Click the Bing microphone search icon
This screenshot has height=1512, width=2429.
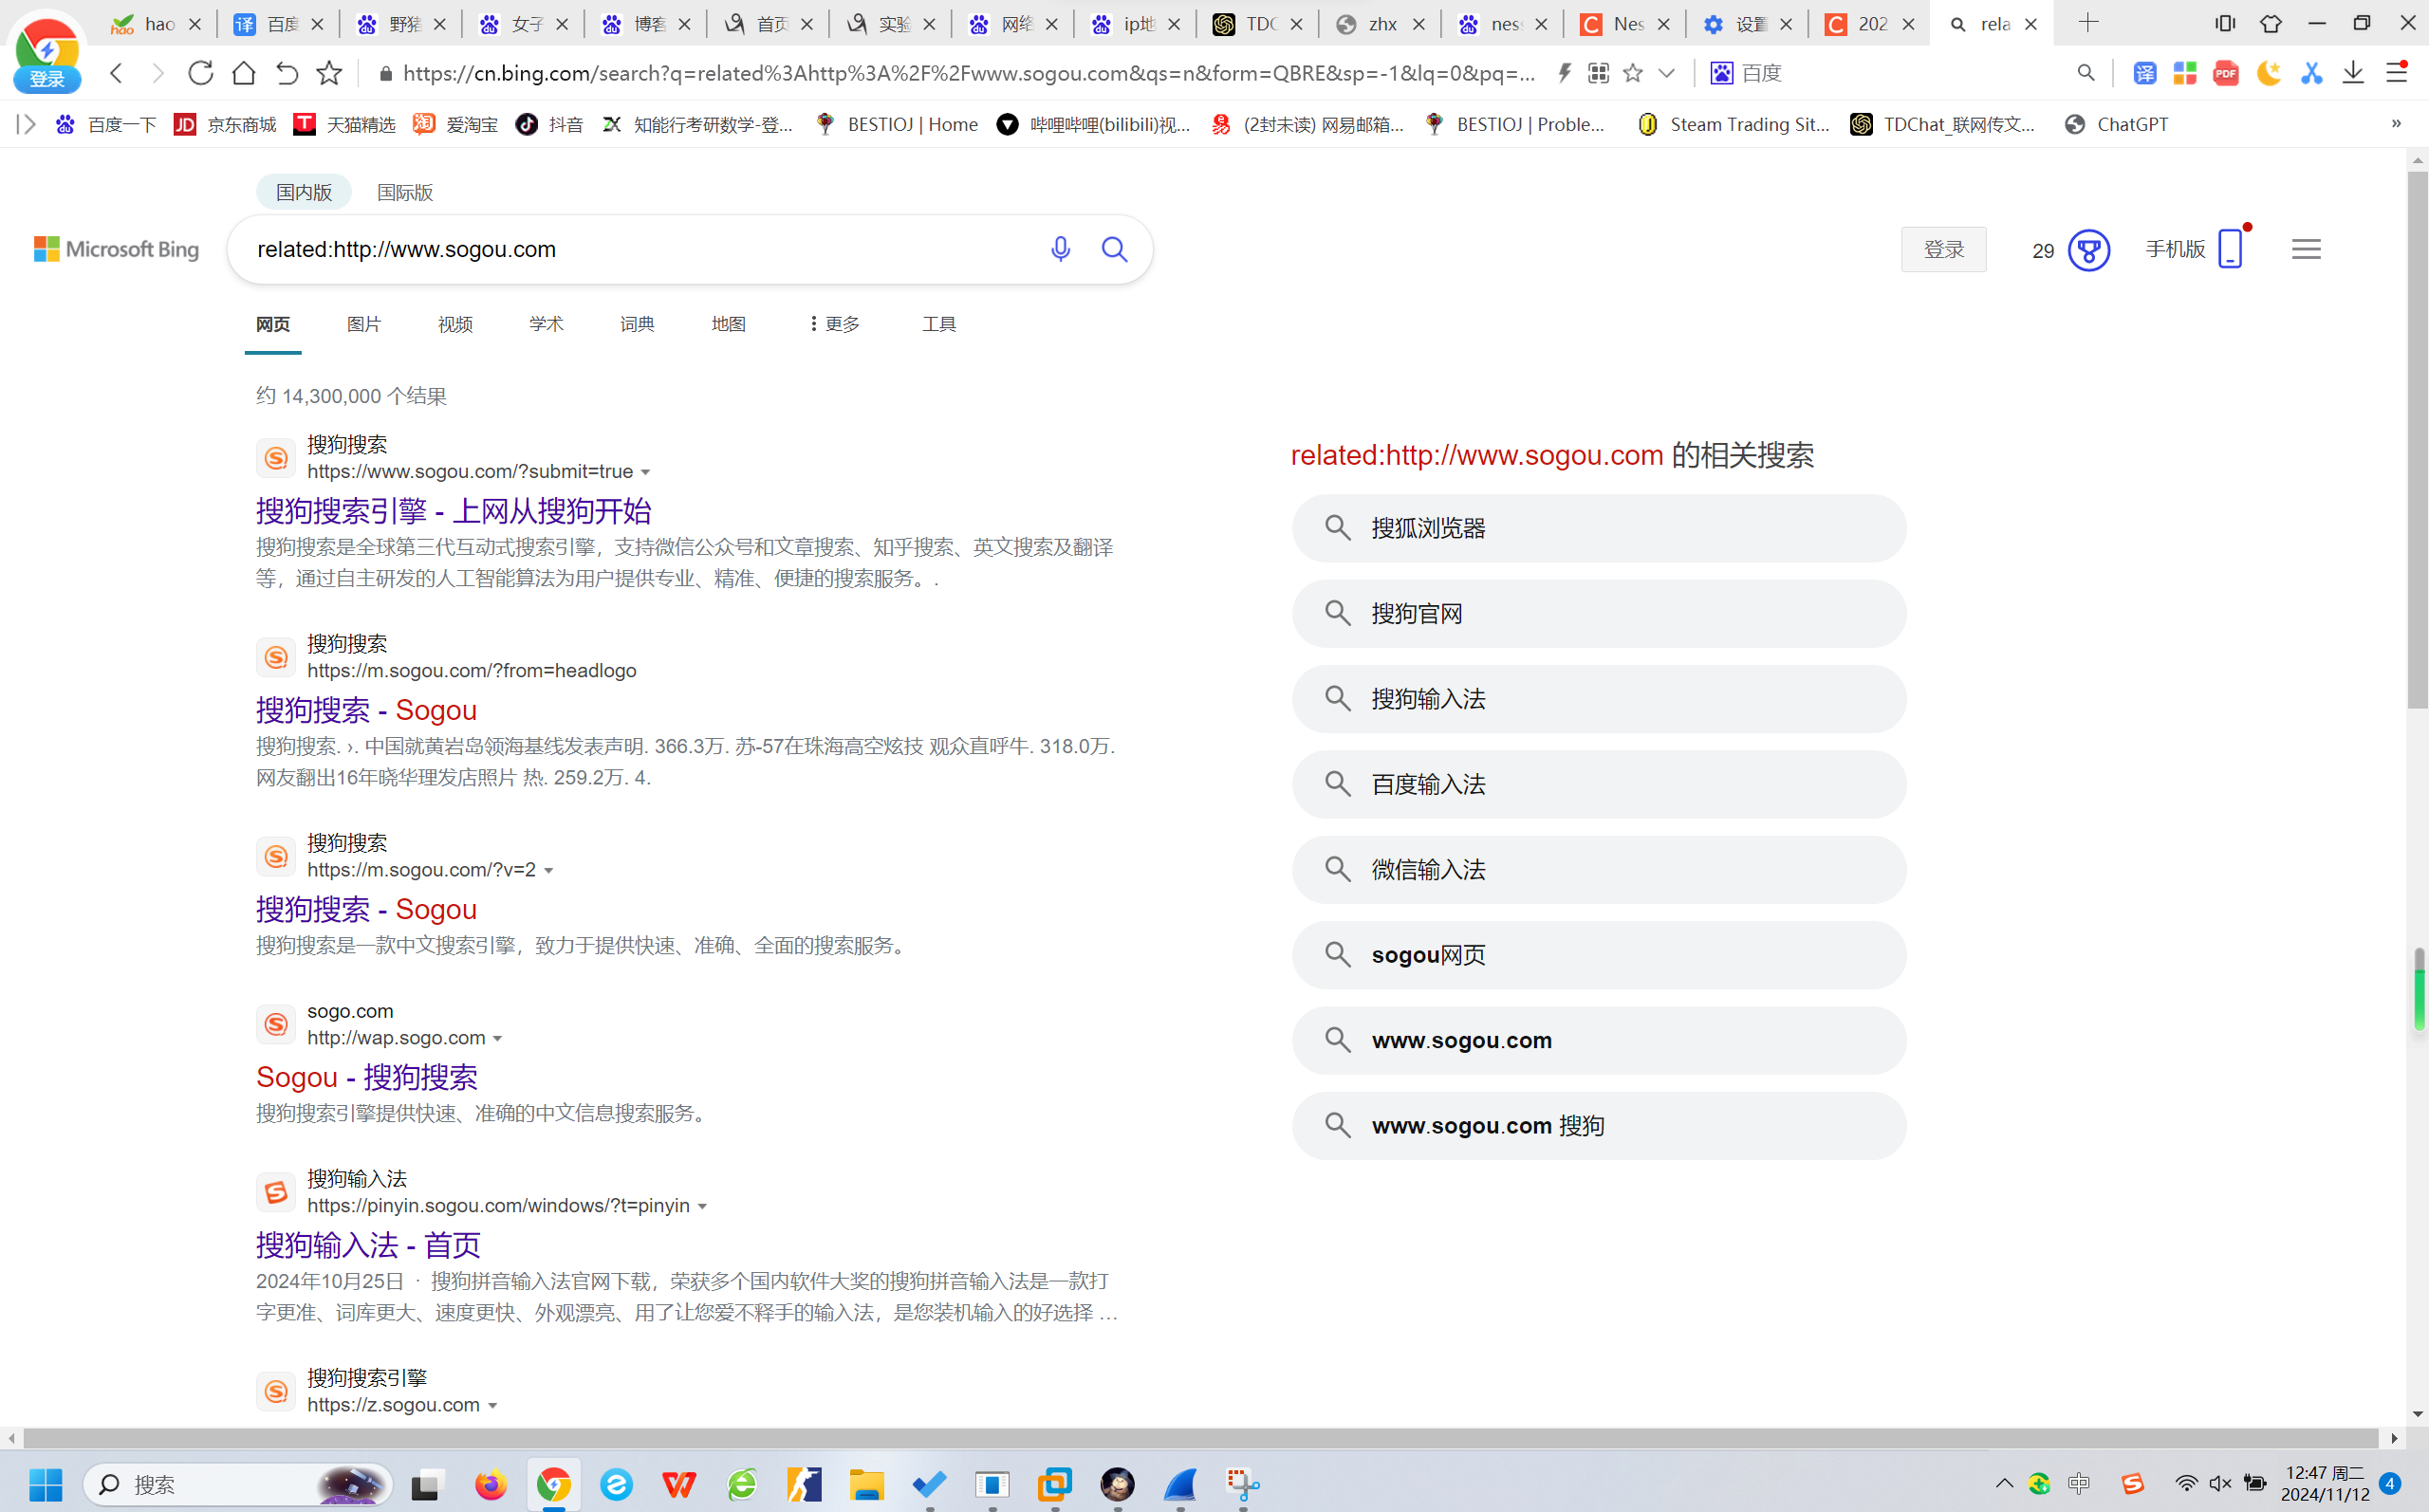click(x=1060, y=249)
